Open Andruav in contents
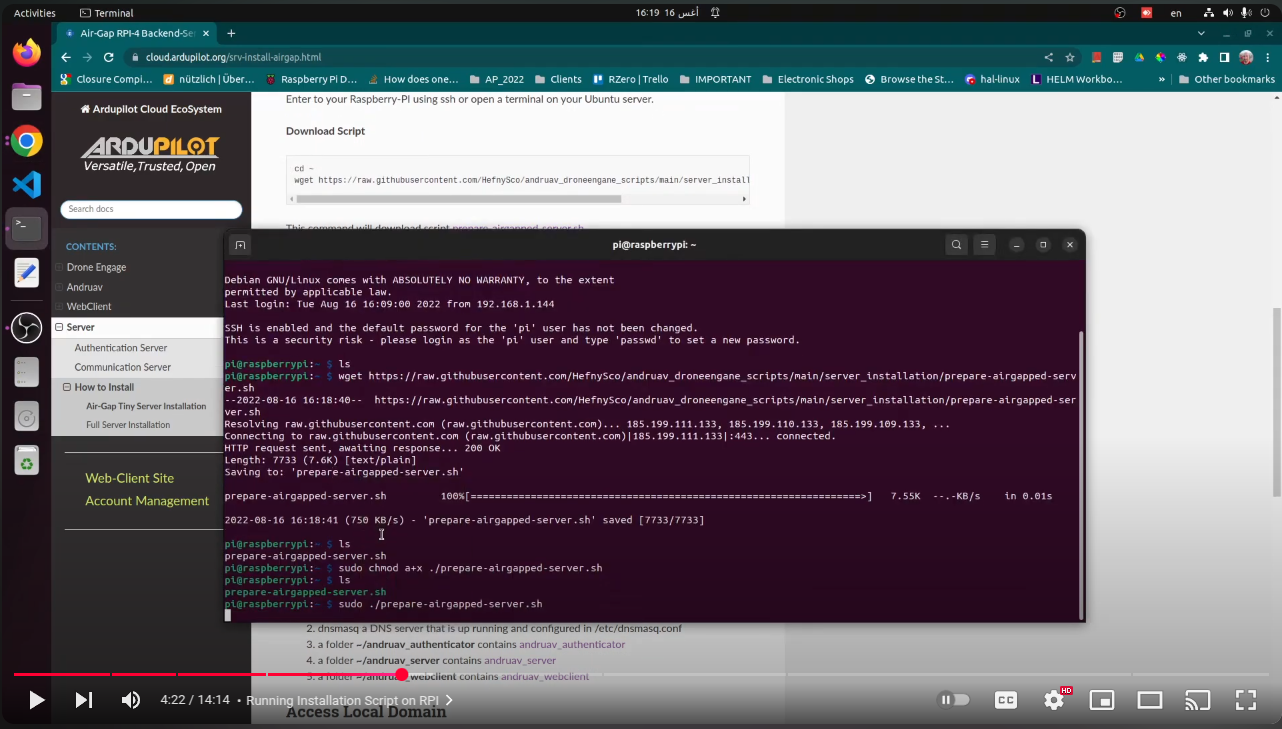This screenshot has width=1282, height=729. click(x=84, y=287)
